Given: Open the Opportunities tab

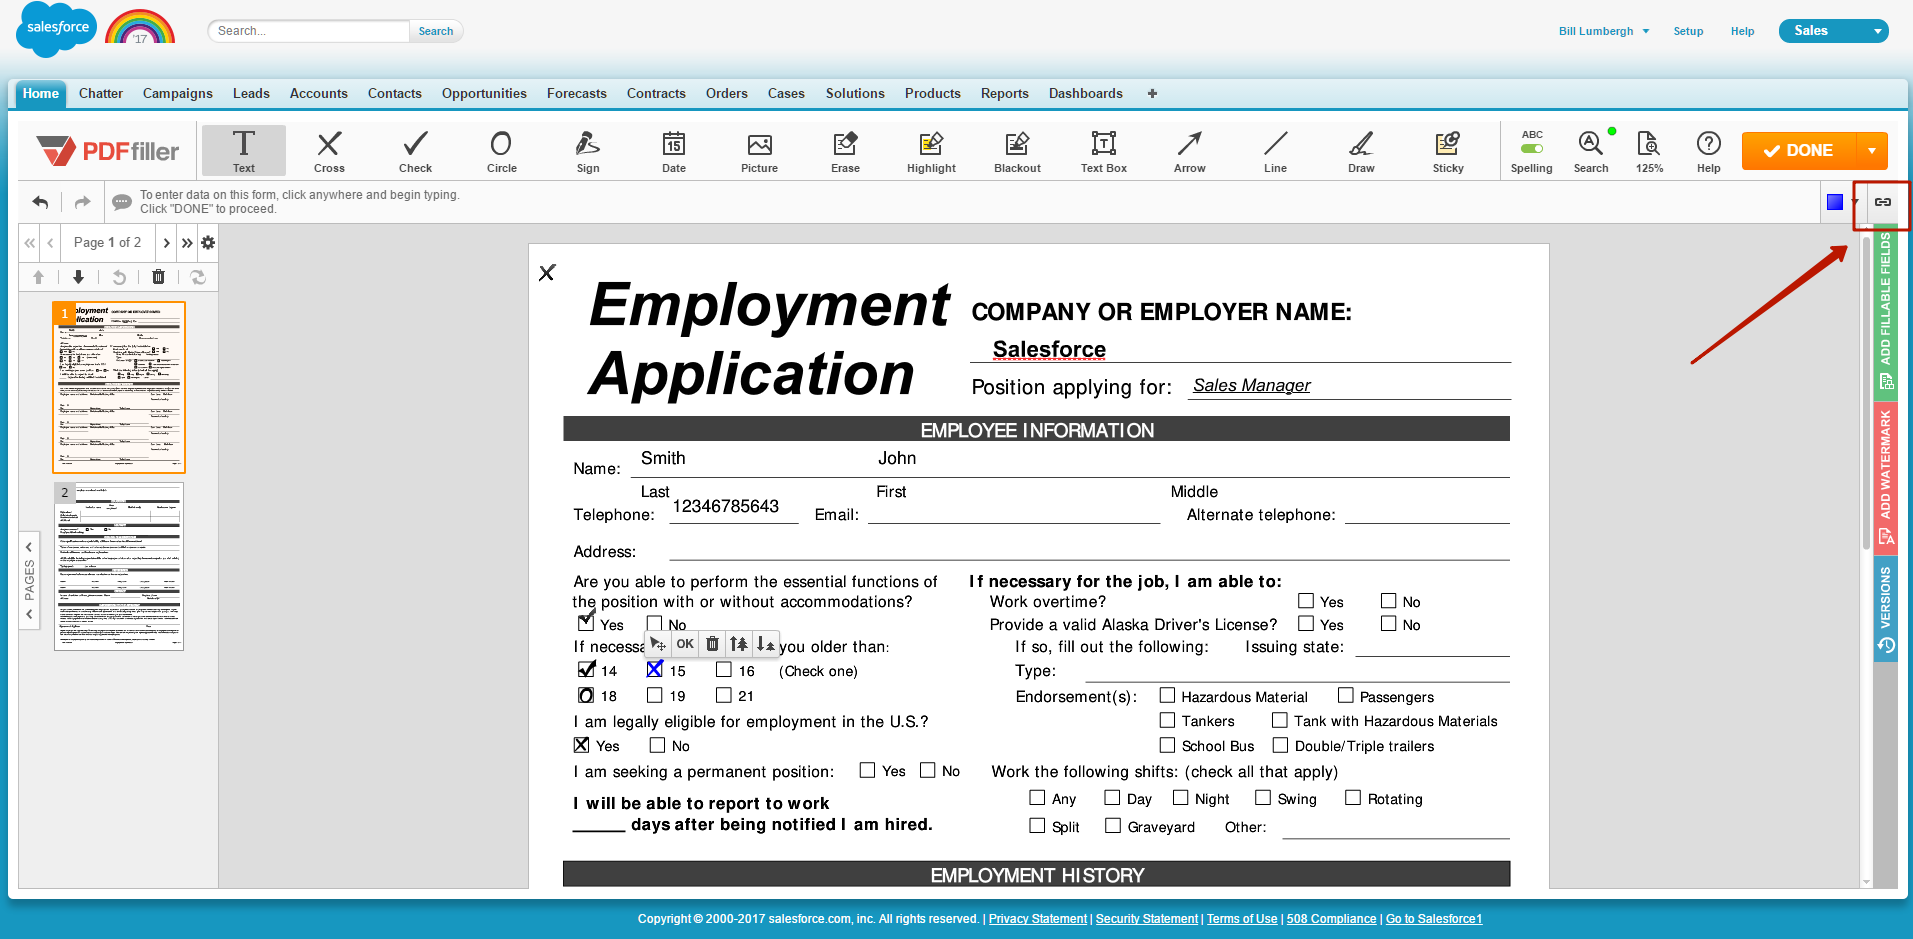Looking at the screenshot, I should 484,93.
